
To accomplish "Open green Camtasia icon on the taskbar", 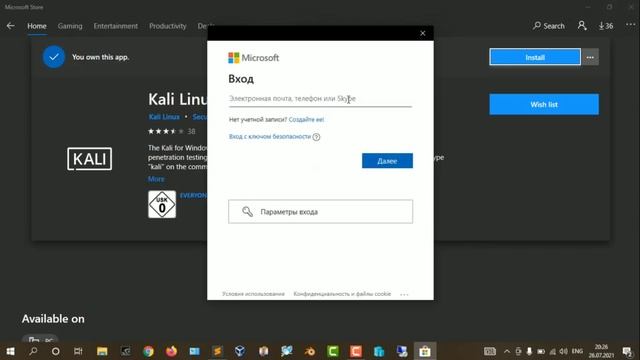I will pyautogui.click(x=333, y=351).
